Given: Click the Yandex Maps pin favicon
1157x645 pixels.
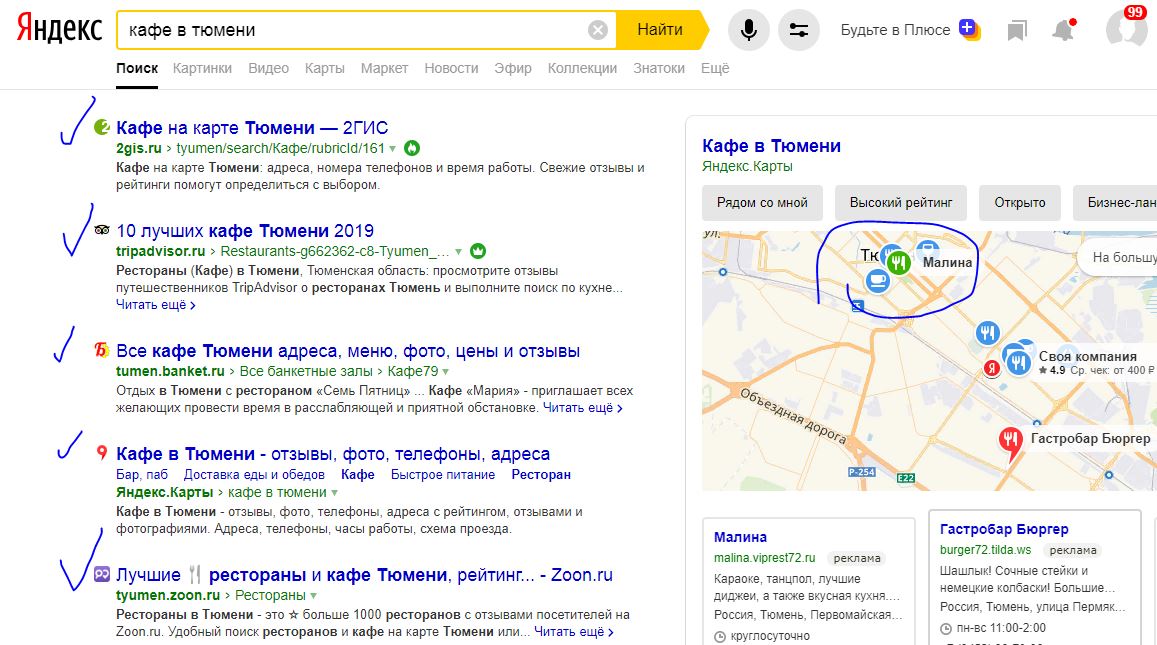Looking at the screenshot, I should 102,453.
